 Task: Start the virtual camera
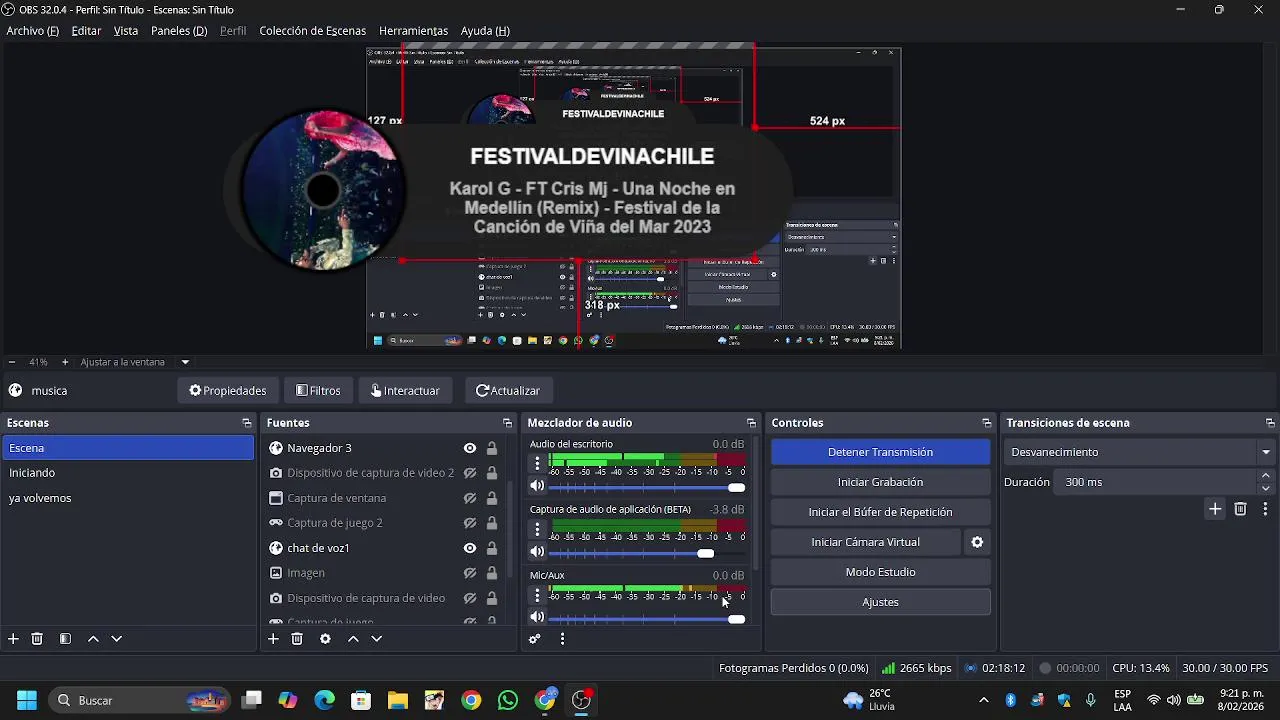(x=866, y=542)
